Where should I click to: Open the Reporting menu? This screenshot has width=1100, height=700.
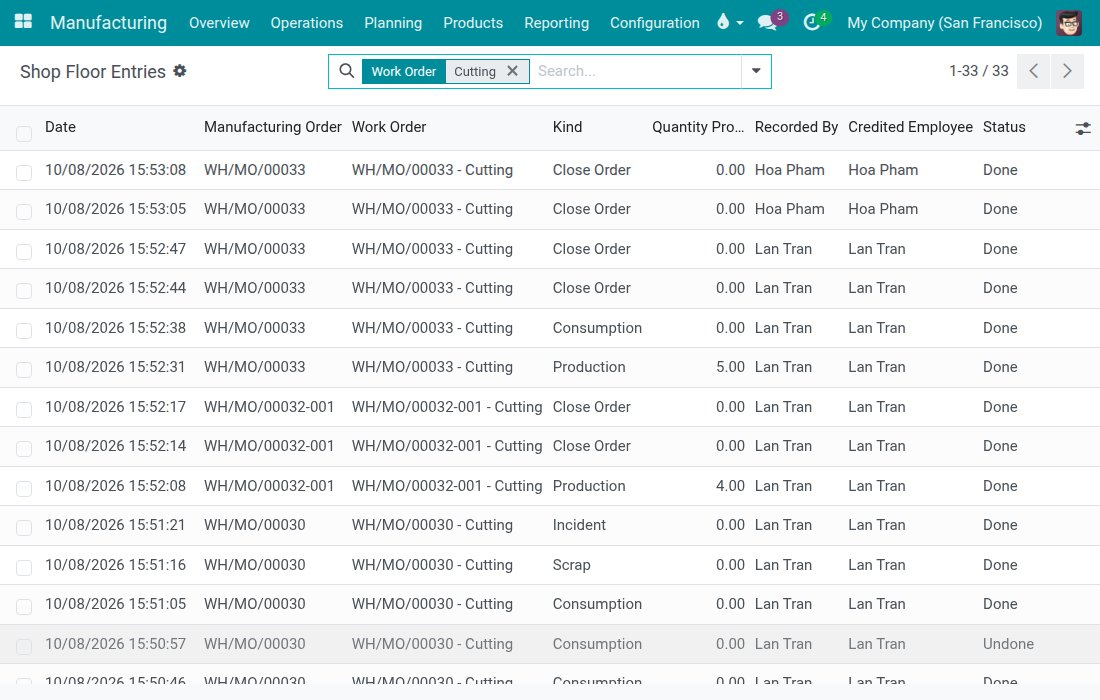[556, 22]
